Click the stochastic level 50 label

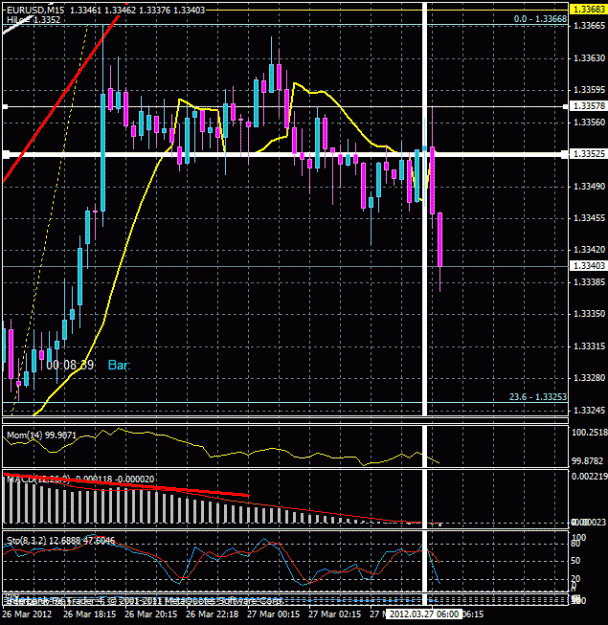click(575, 561)
